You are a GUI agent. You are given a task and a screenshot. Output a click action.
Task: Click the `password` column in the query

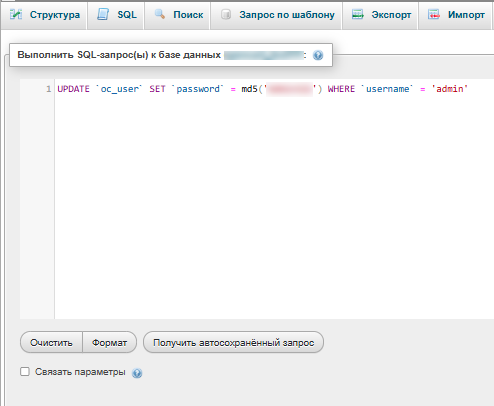[198, 89]
